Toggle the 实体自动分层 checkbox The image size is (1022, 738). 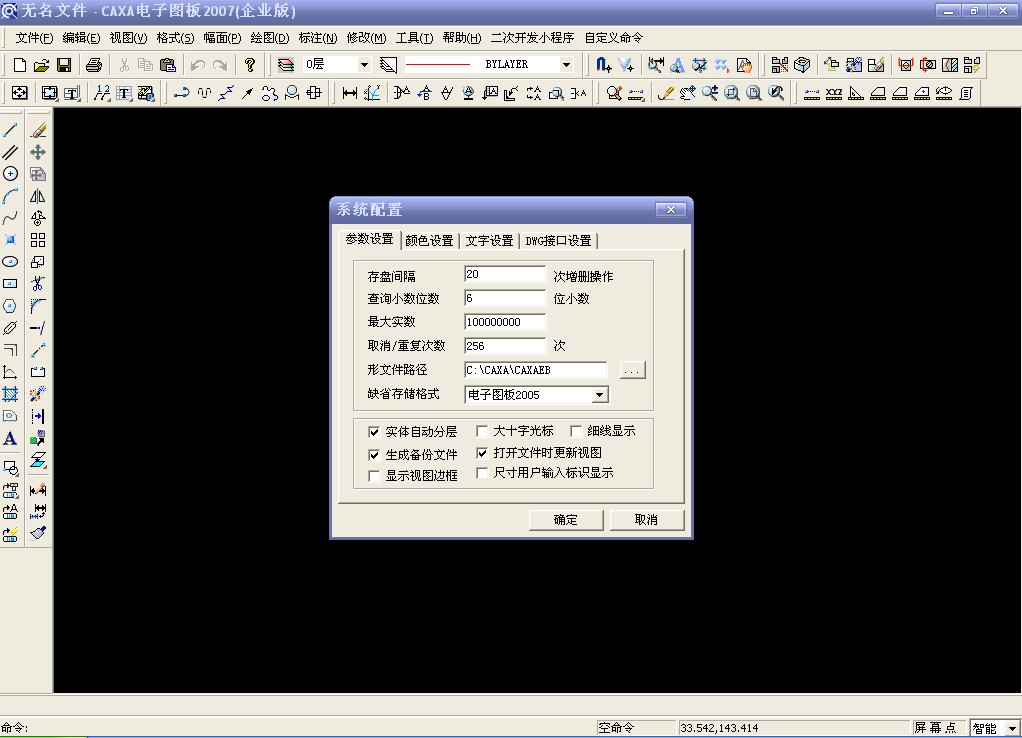click(374, 432)
